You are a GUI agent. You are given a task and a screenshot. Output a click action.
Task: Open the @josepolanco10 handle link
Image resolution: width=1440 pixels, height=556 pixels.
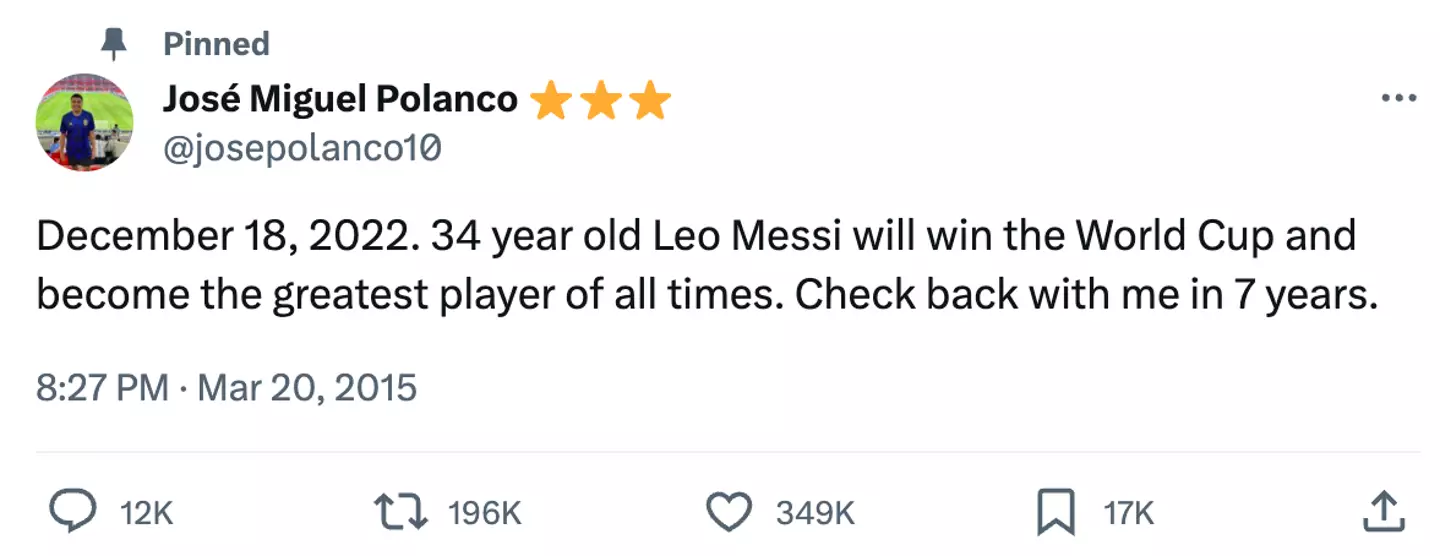point(301,148)
